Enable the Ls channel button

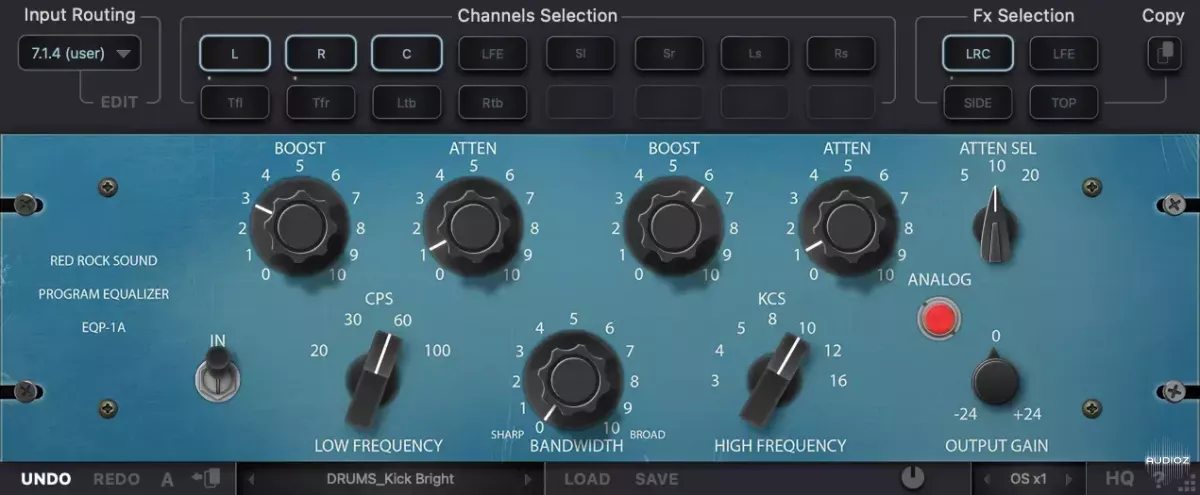[x=755, y=54]
